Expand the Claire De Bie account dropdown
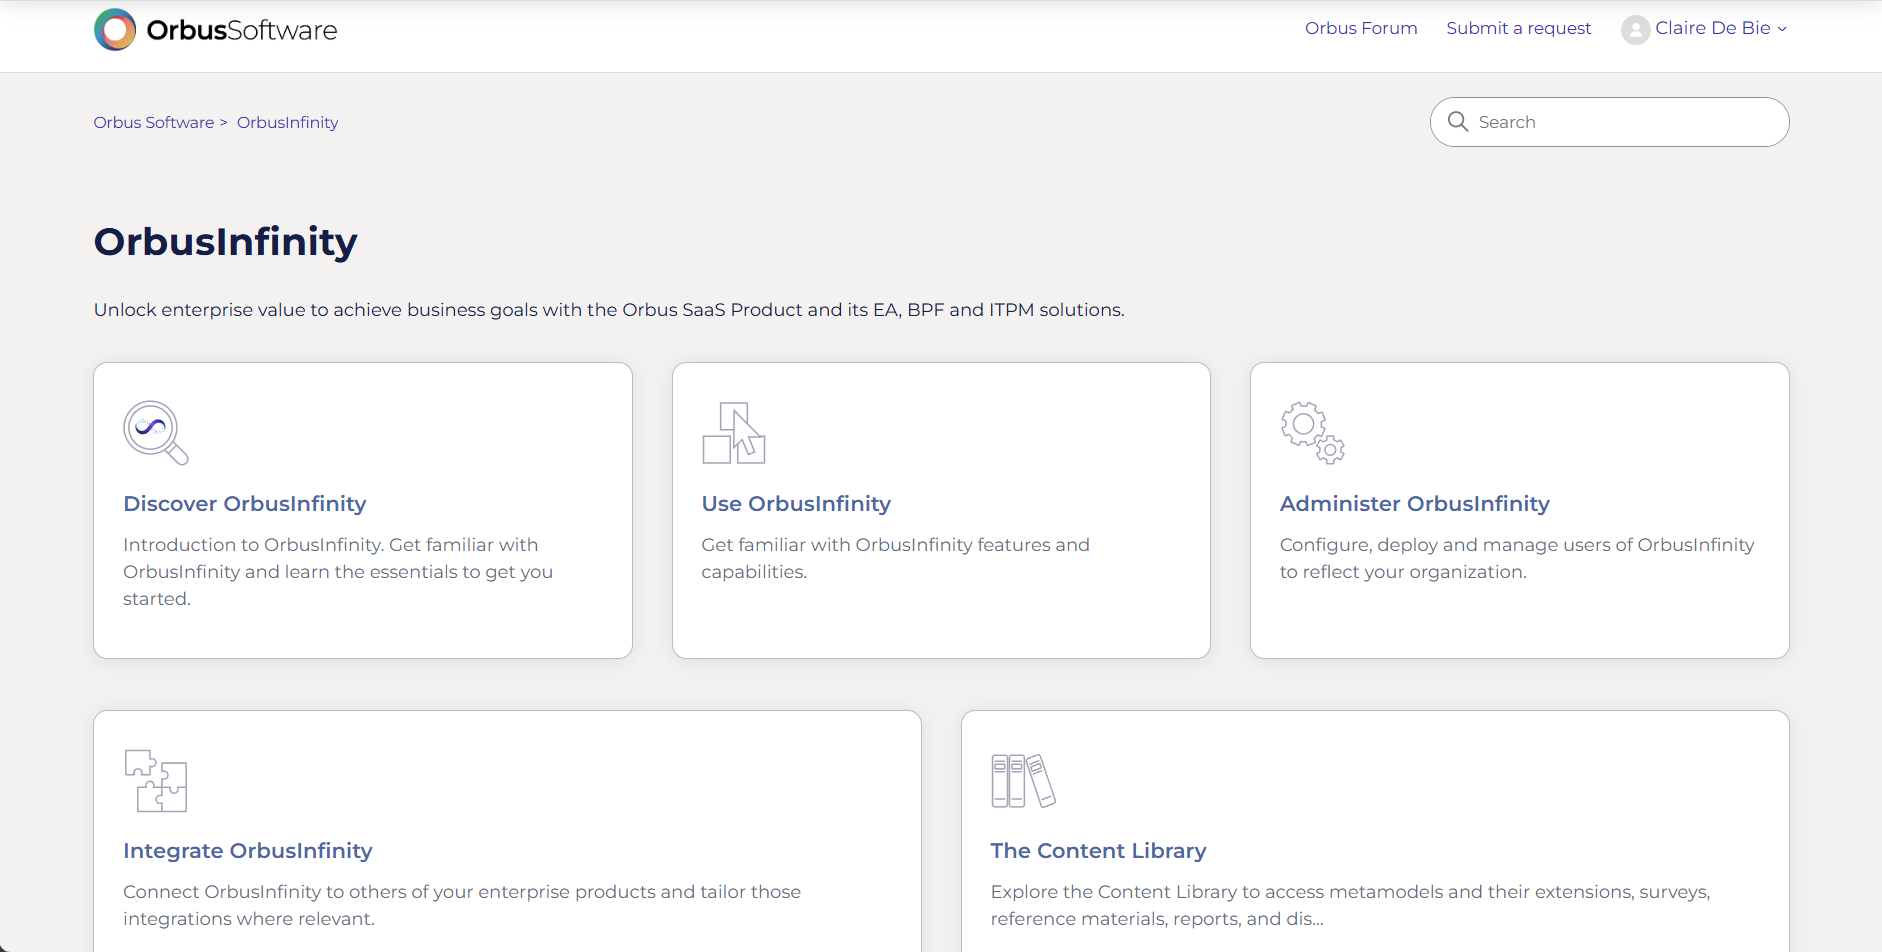 [x=1712, y=28]
